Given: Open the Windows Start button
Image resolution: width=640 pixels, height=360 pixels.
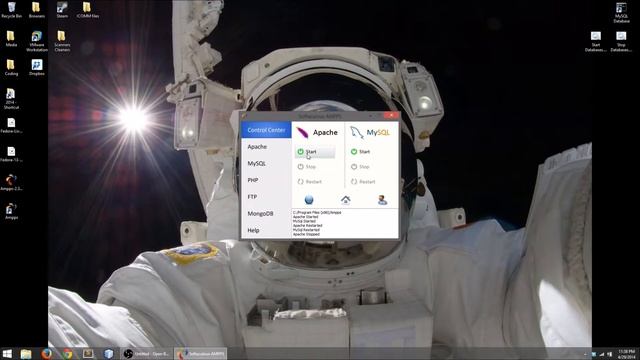Looking at the screenshot, I should click(7, 354).
